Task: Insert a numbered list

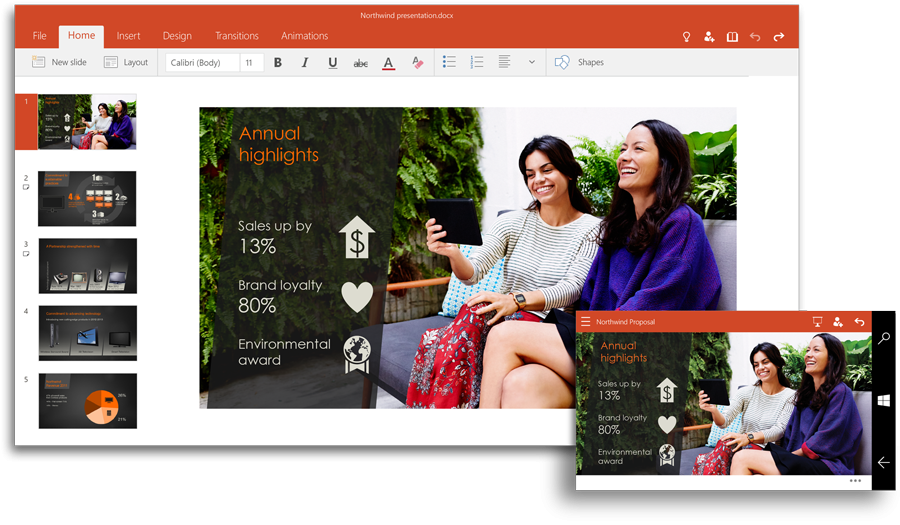Action: [477, 62]
